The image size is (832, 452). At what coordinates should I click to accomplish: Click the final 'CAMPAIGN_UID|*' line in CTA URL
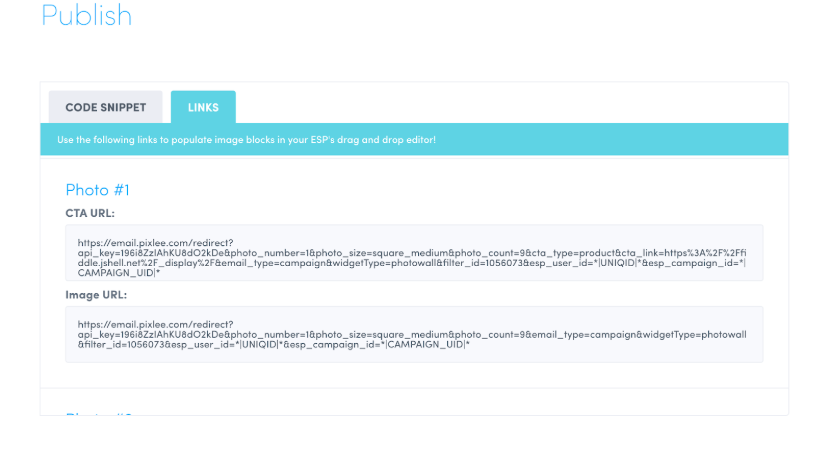pyautogui.click(x=119, y=274)
